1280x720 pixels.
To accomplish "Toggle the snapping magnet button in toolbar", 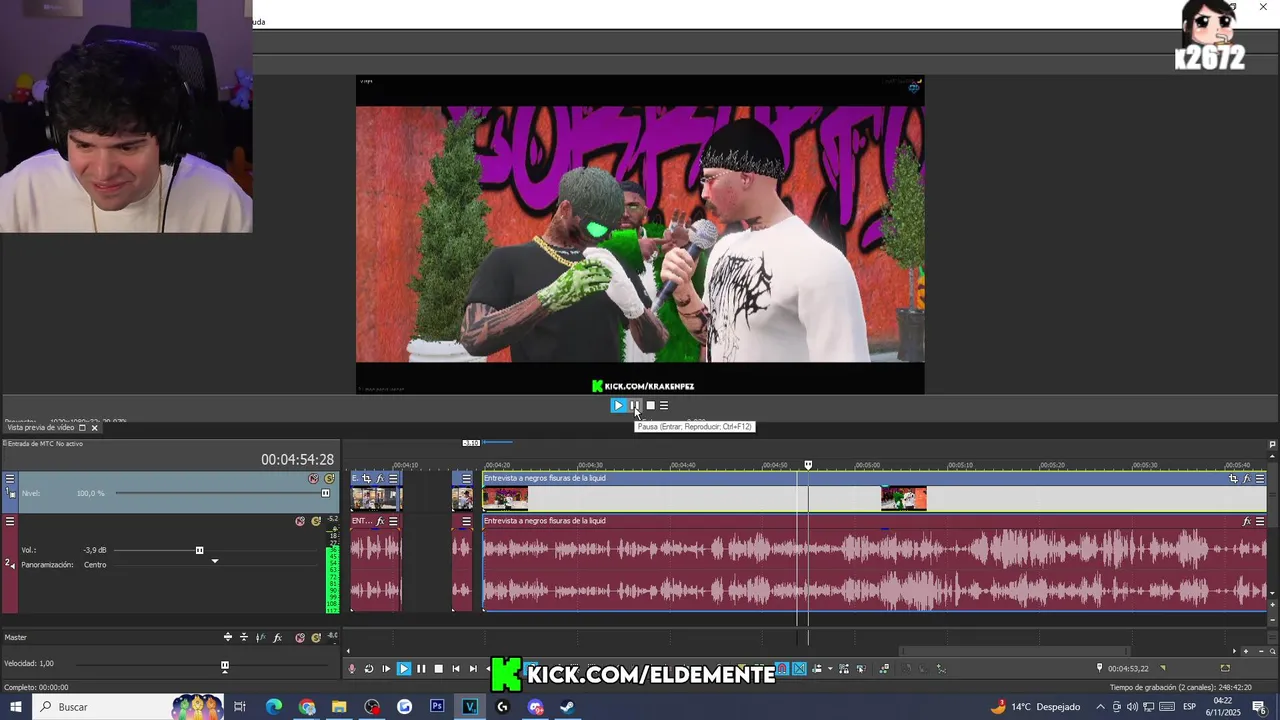I will pyautogui.click(x=781, y=669).
